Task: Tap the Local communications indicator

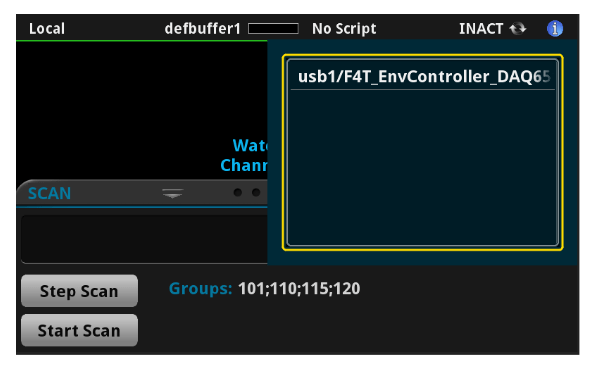Action: point(47,28)
